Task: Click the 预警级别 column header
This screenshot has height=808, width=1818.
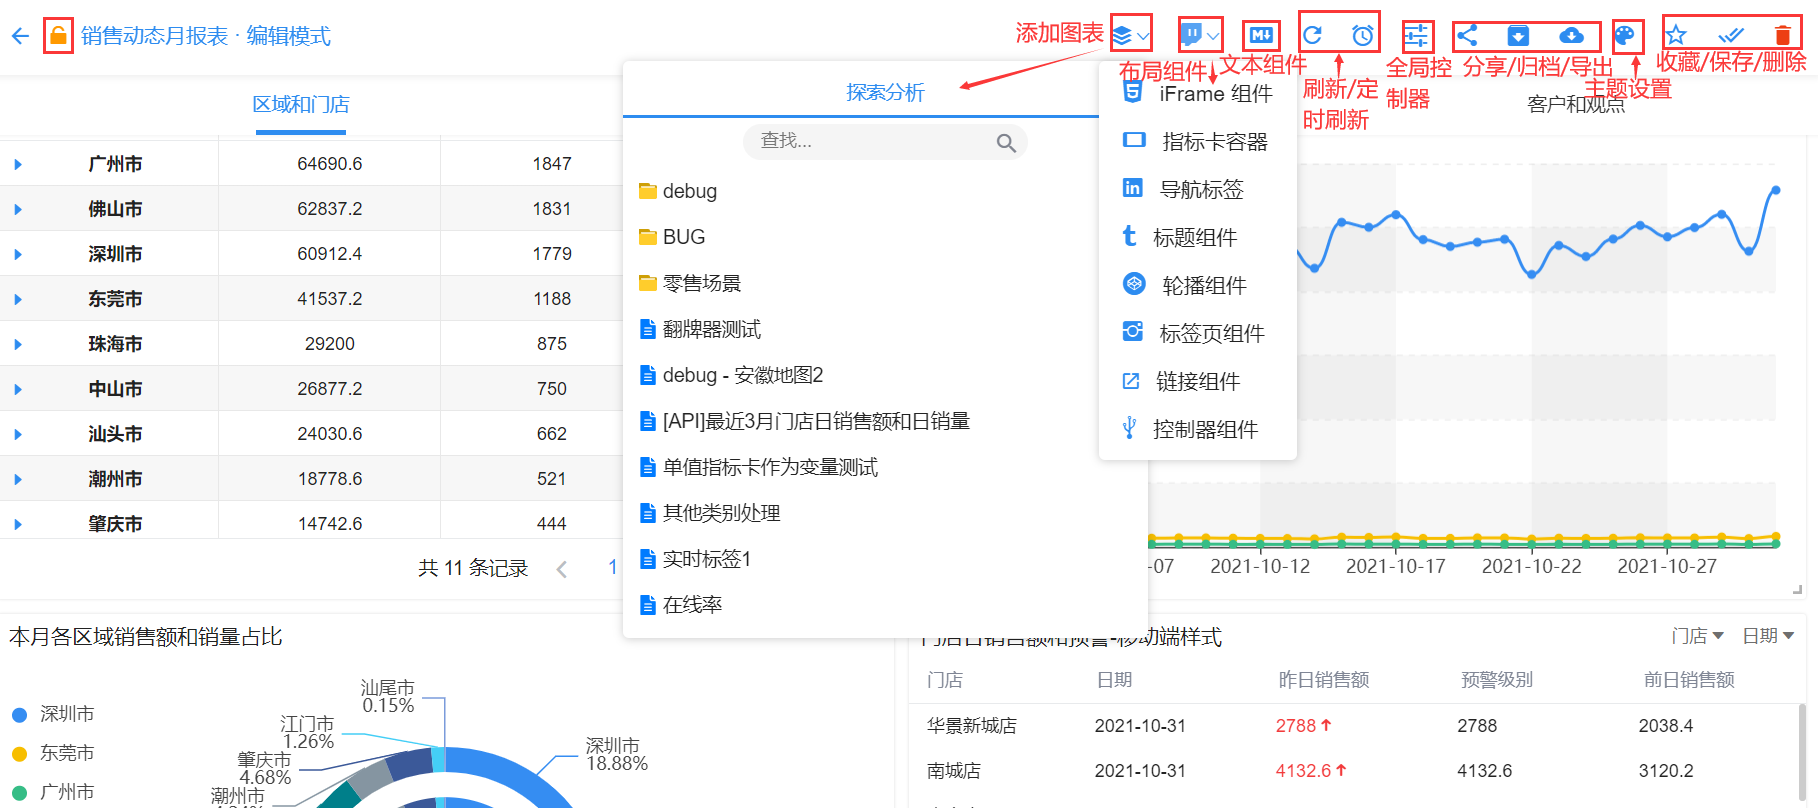Action: point(1497,680)
